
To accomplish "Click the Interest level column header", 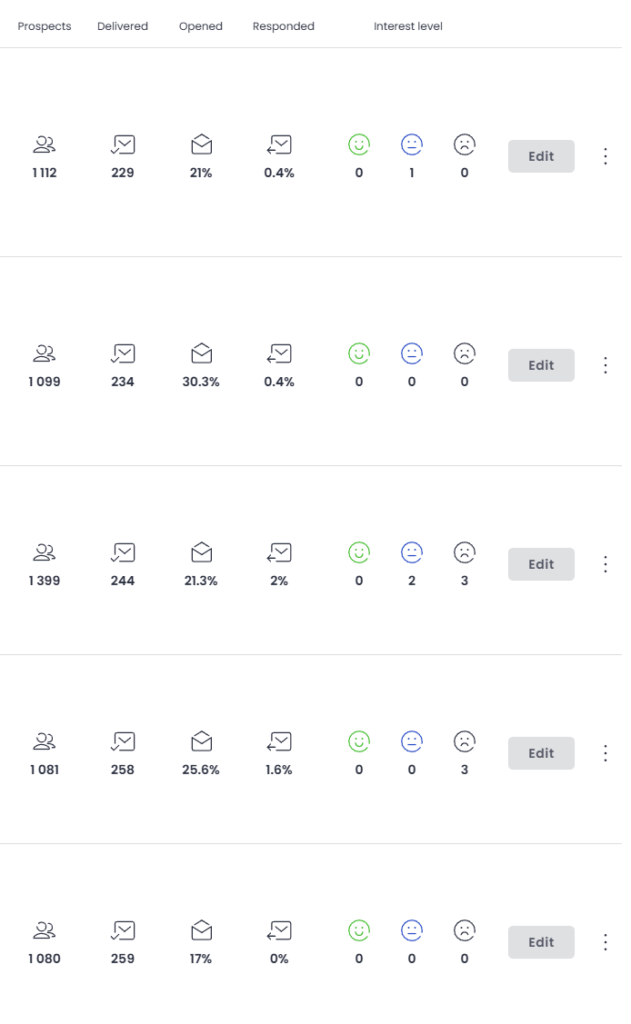I will 408,27.
